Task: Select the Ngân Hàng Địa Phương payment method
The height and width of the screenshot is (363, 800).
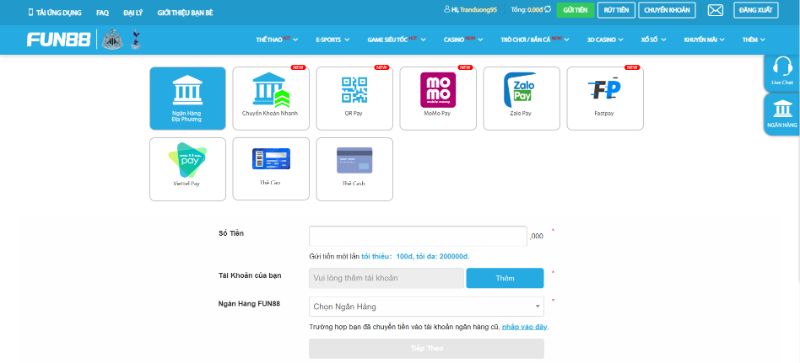Action: [187, 99]
